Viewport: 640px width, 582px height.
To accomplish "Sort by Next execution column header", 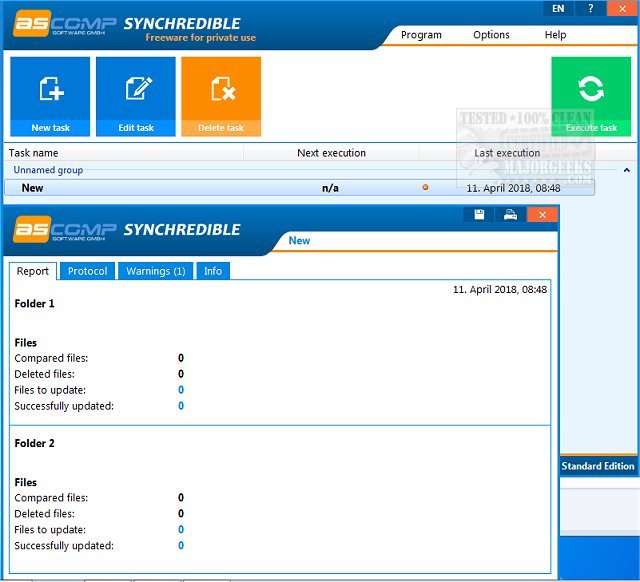I will [331, 153].
